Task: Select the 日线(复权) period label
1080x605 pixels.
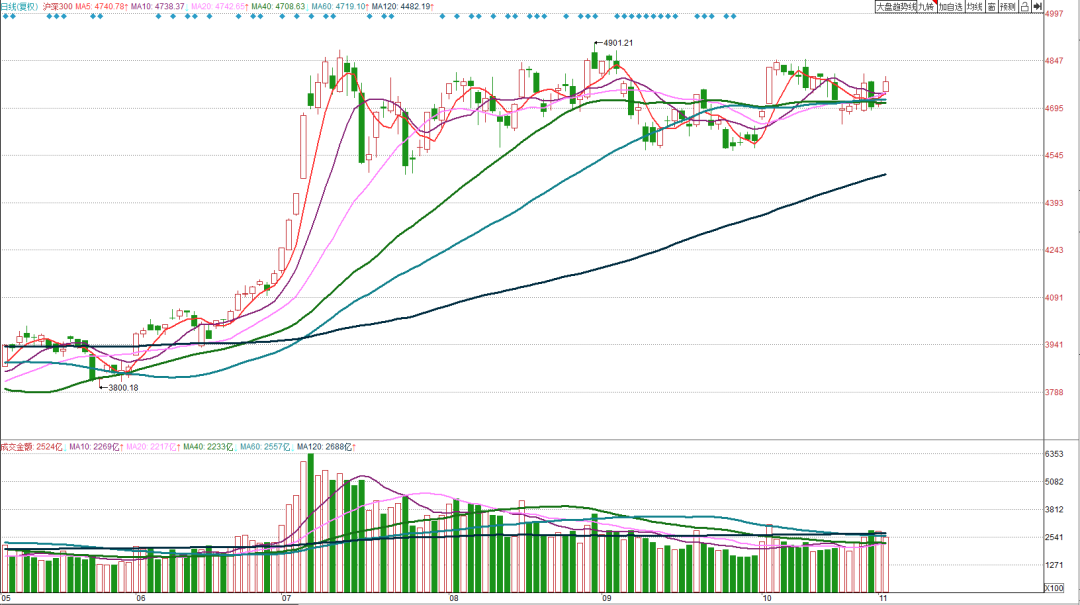Action: click(19, 6)
